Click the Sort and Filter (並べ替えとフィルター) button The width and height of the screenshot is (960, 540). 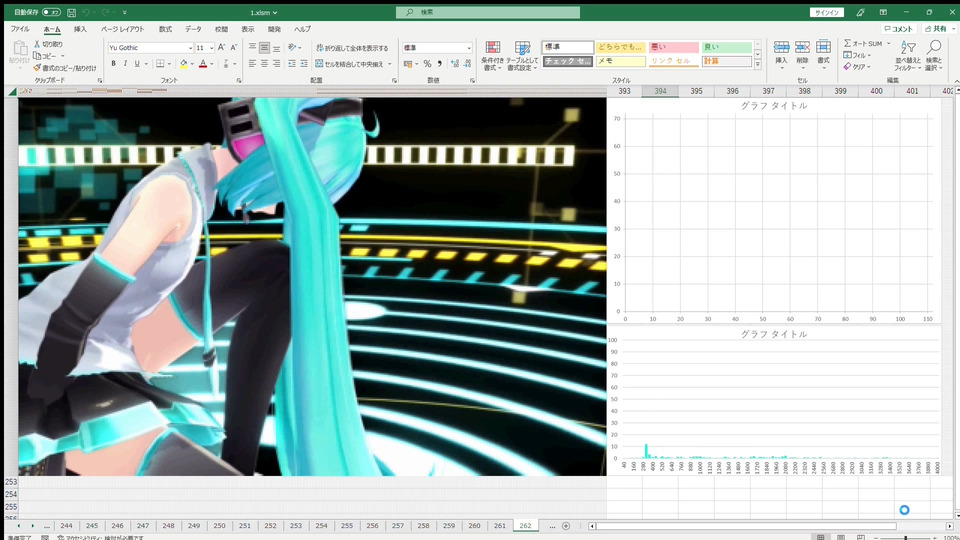907,56
